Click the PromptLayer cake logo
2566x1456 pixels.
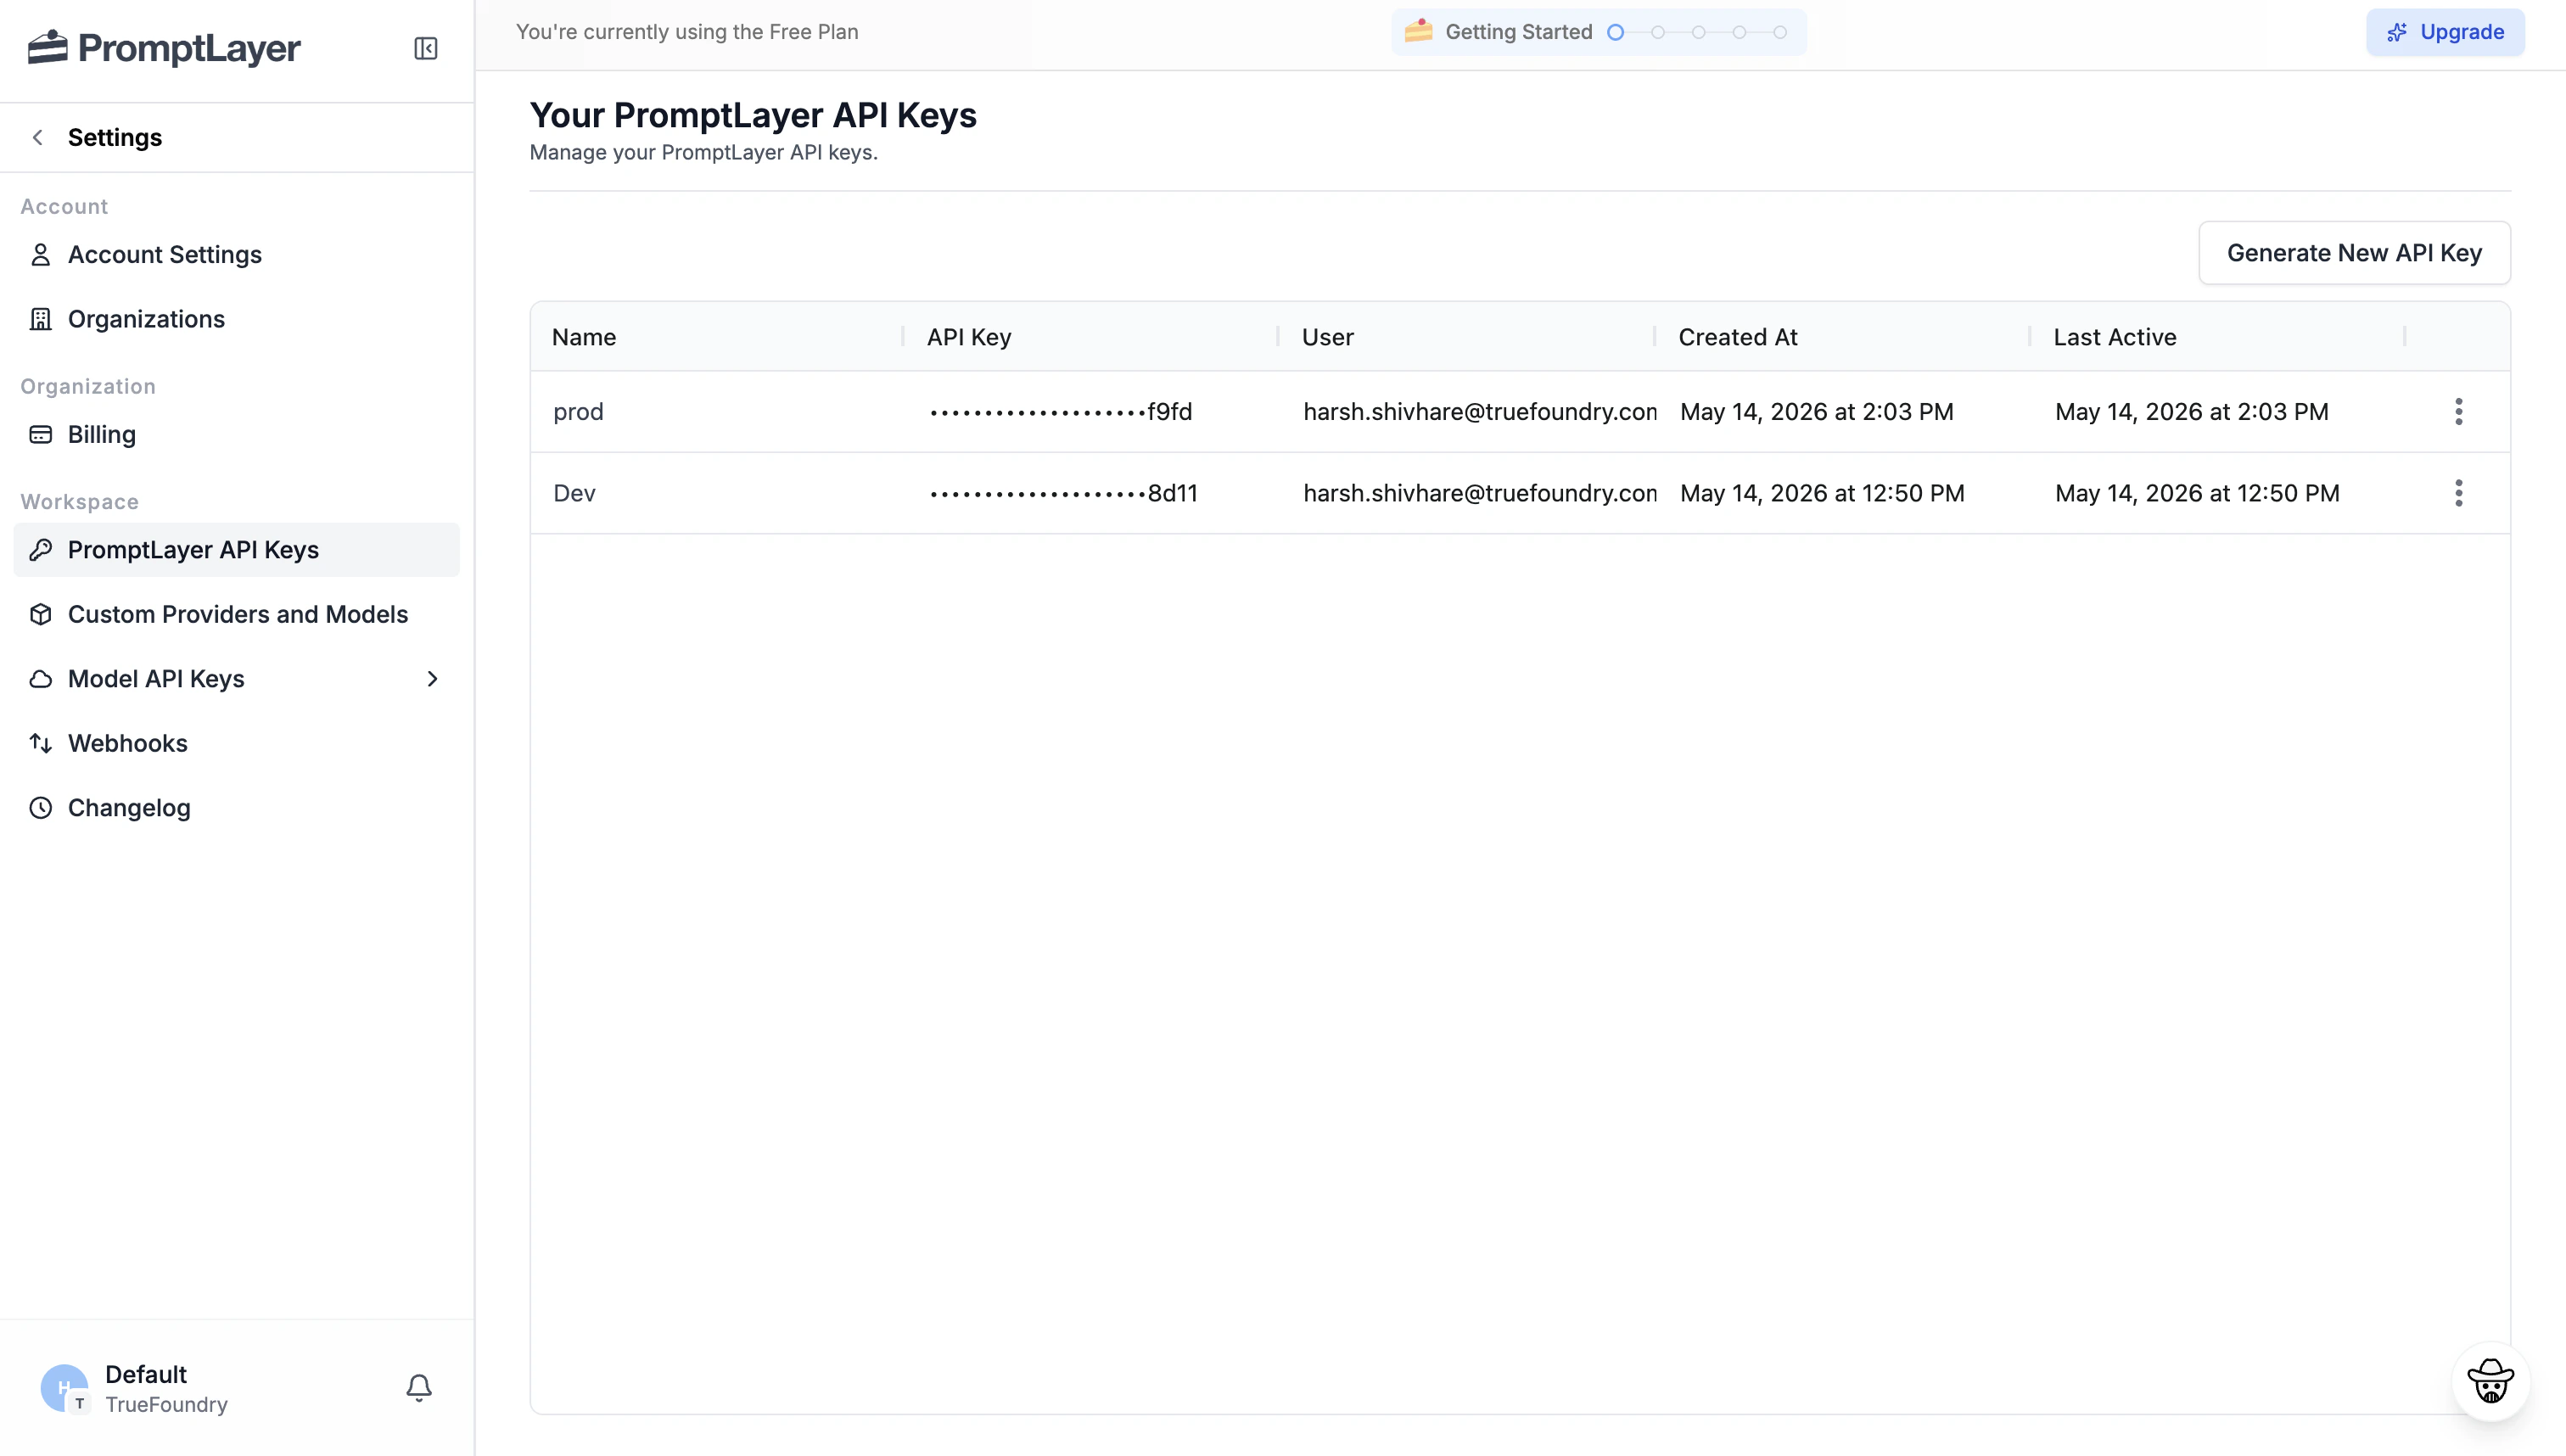pos(47,47)
